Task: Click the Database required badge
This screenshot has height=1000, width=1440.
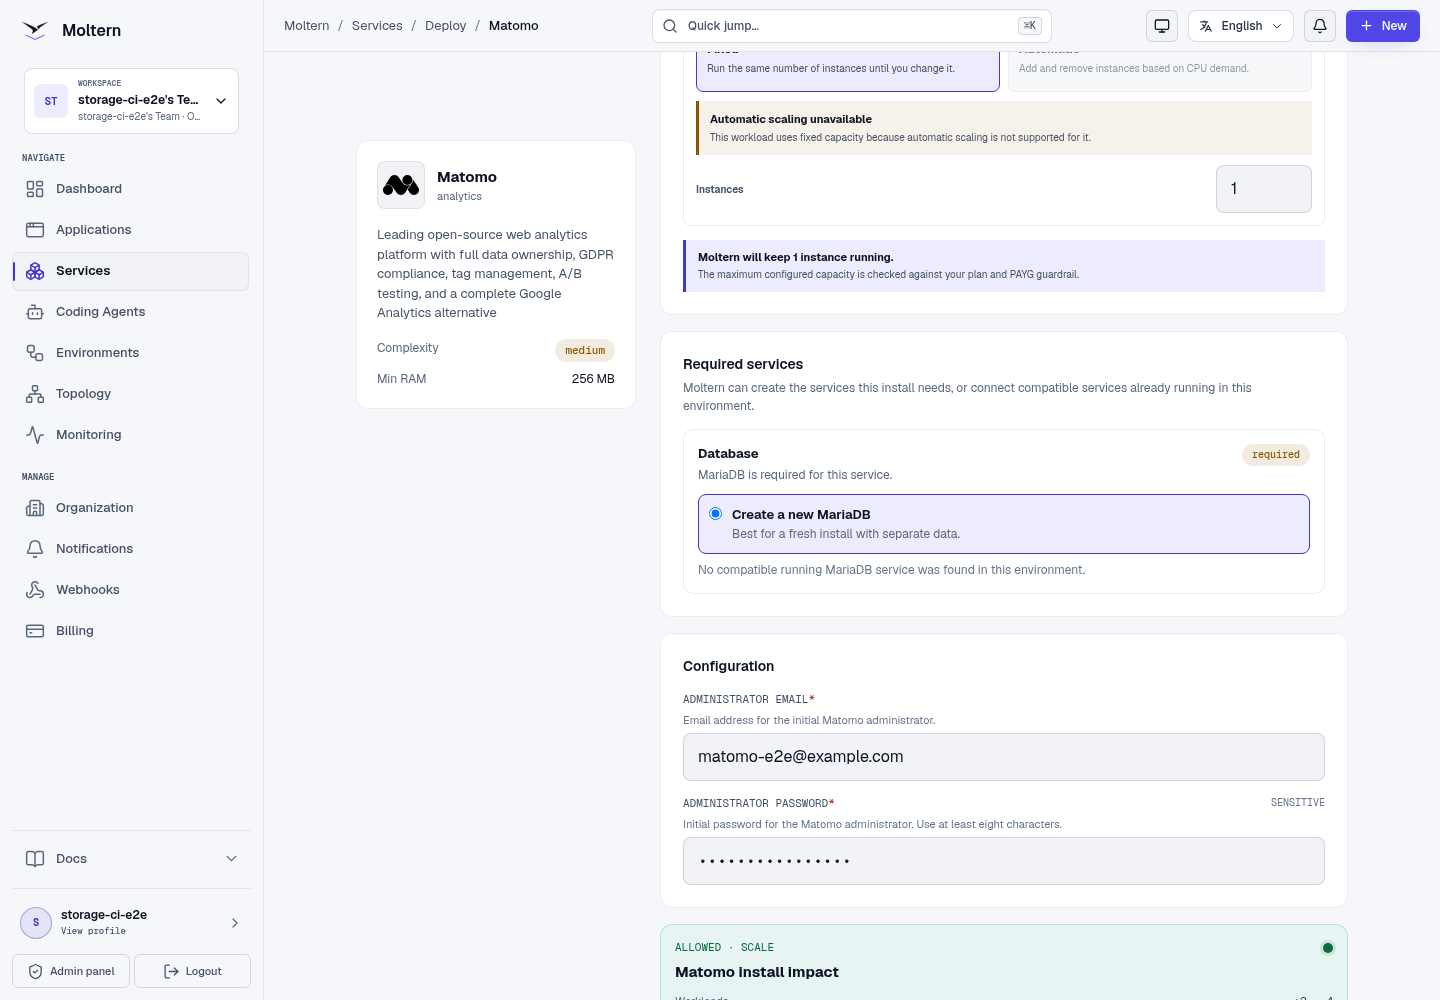Action: 1276,455
